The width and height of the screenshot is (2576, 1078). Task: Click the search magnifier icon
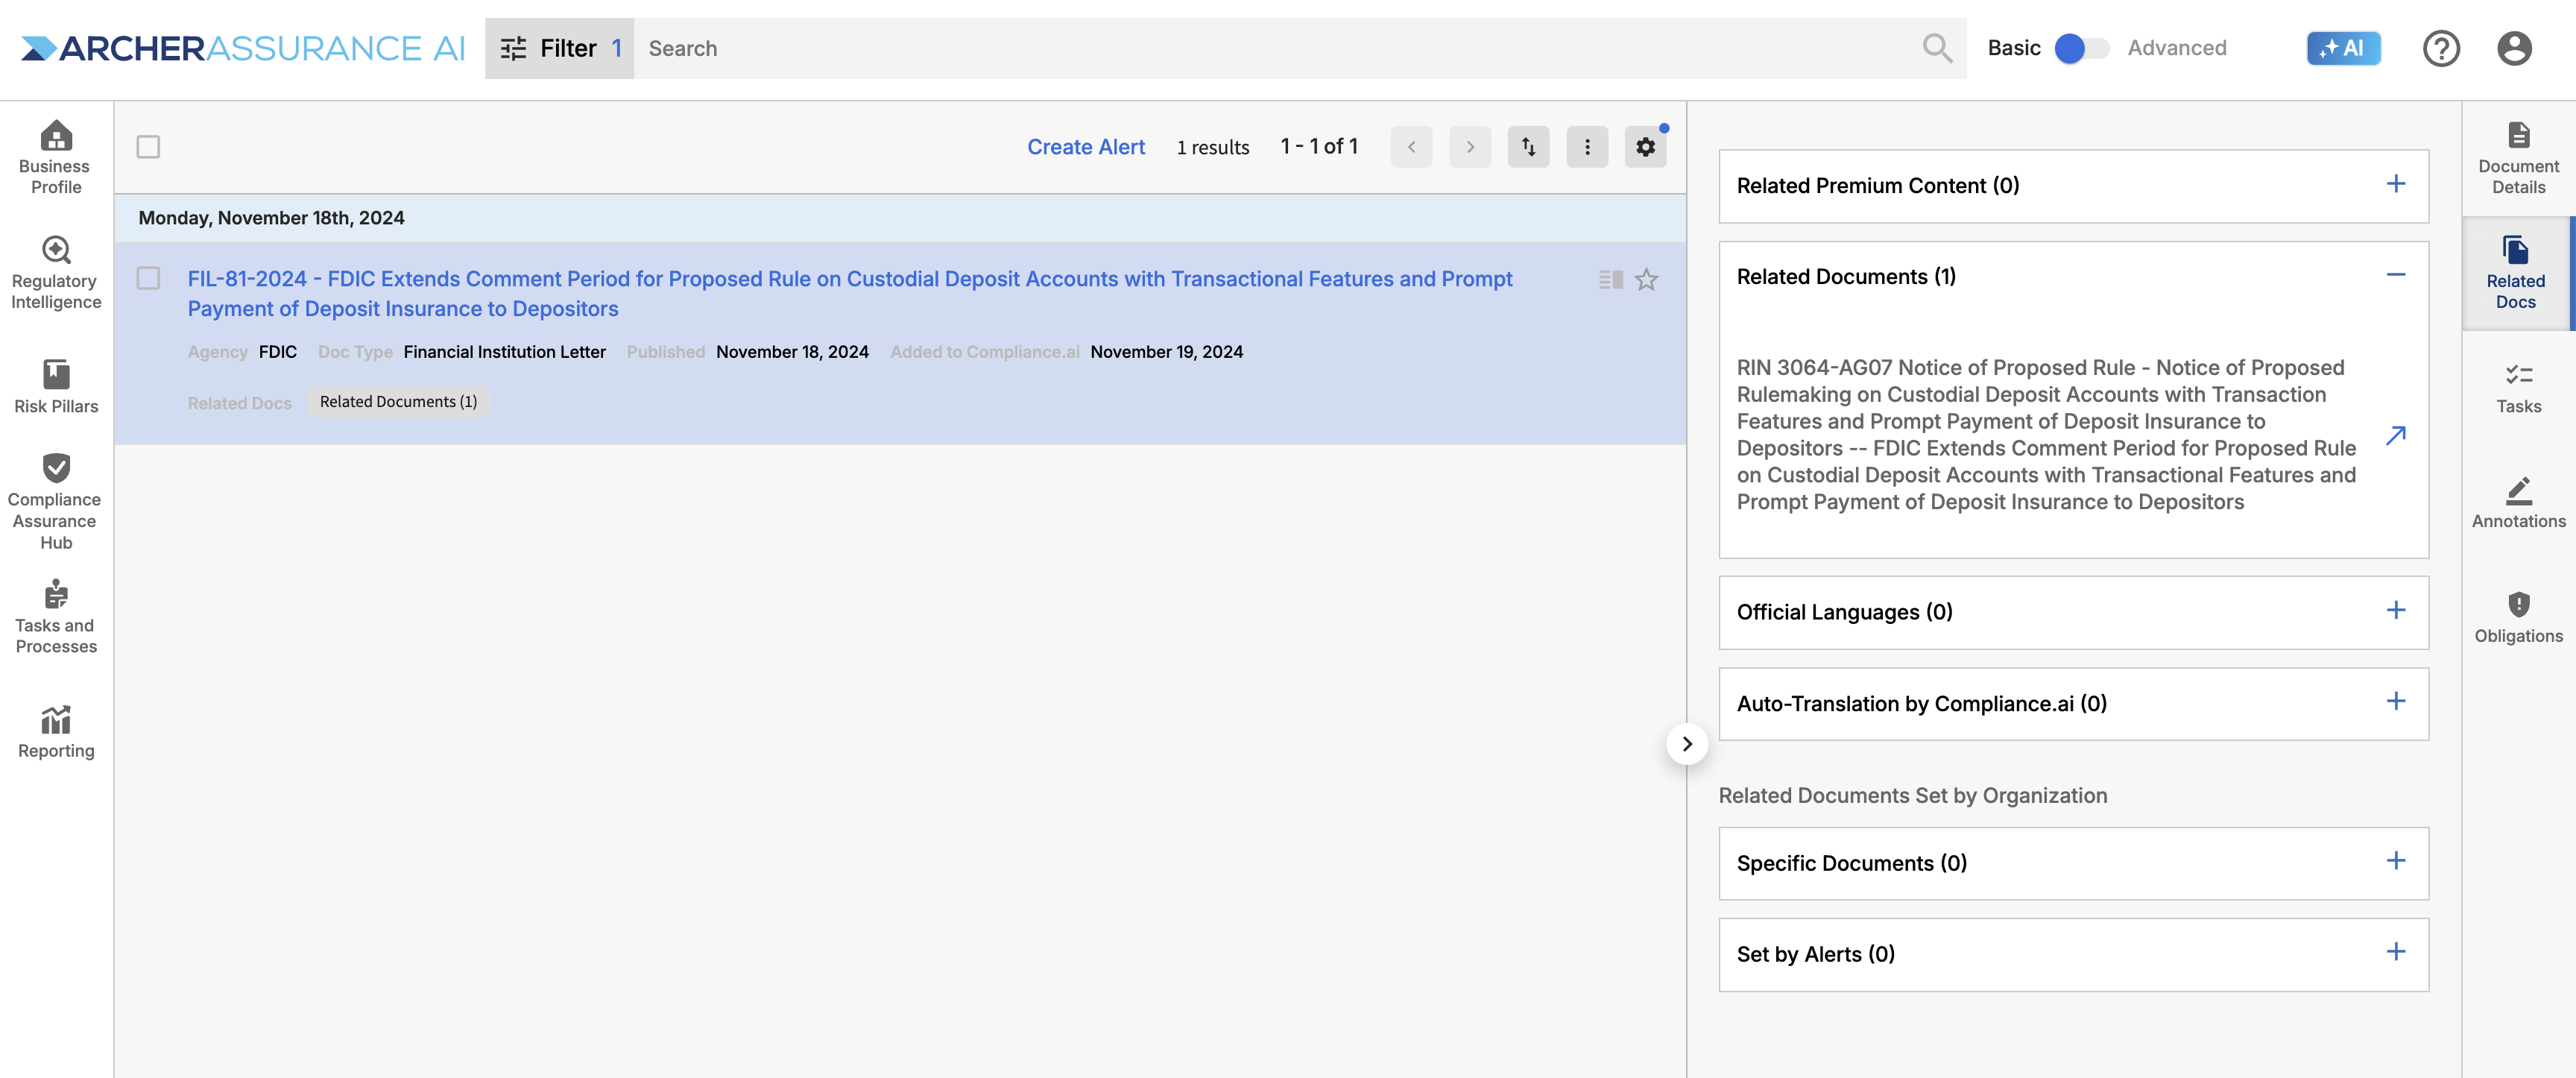click(1937, 48)
